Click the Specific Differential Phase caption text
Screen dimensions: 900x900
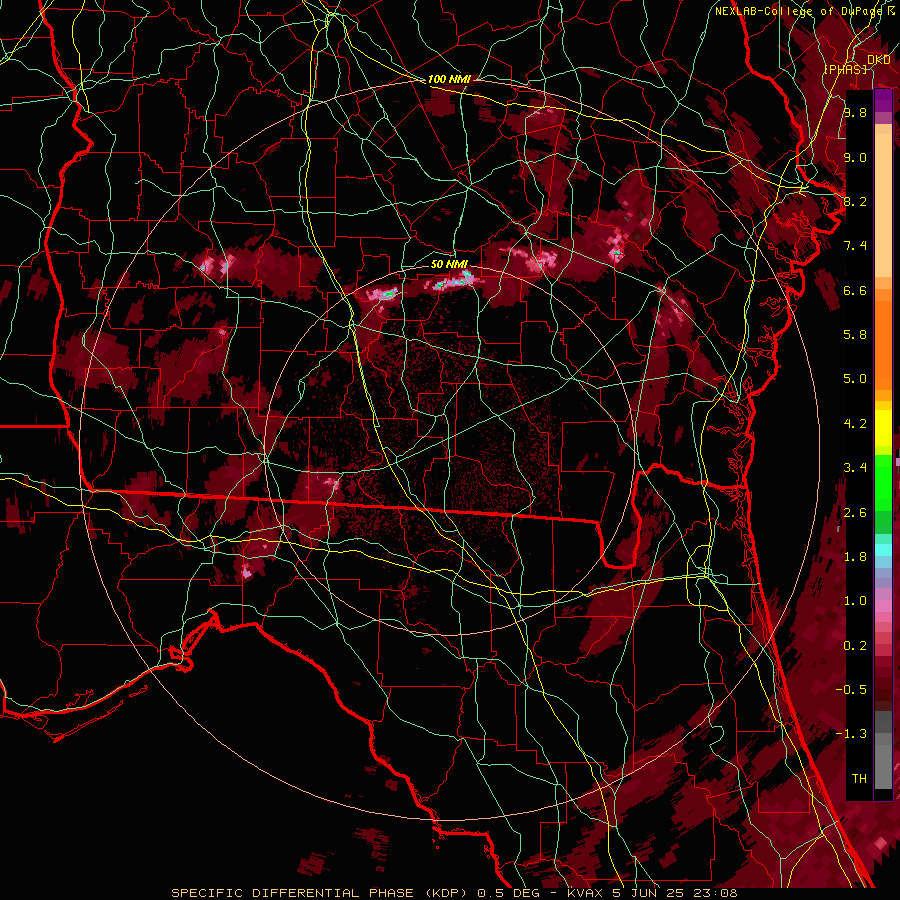pyautogui.click(x=455, y=893)
